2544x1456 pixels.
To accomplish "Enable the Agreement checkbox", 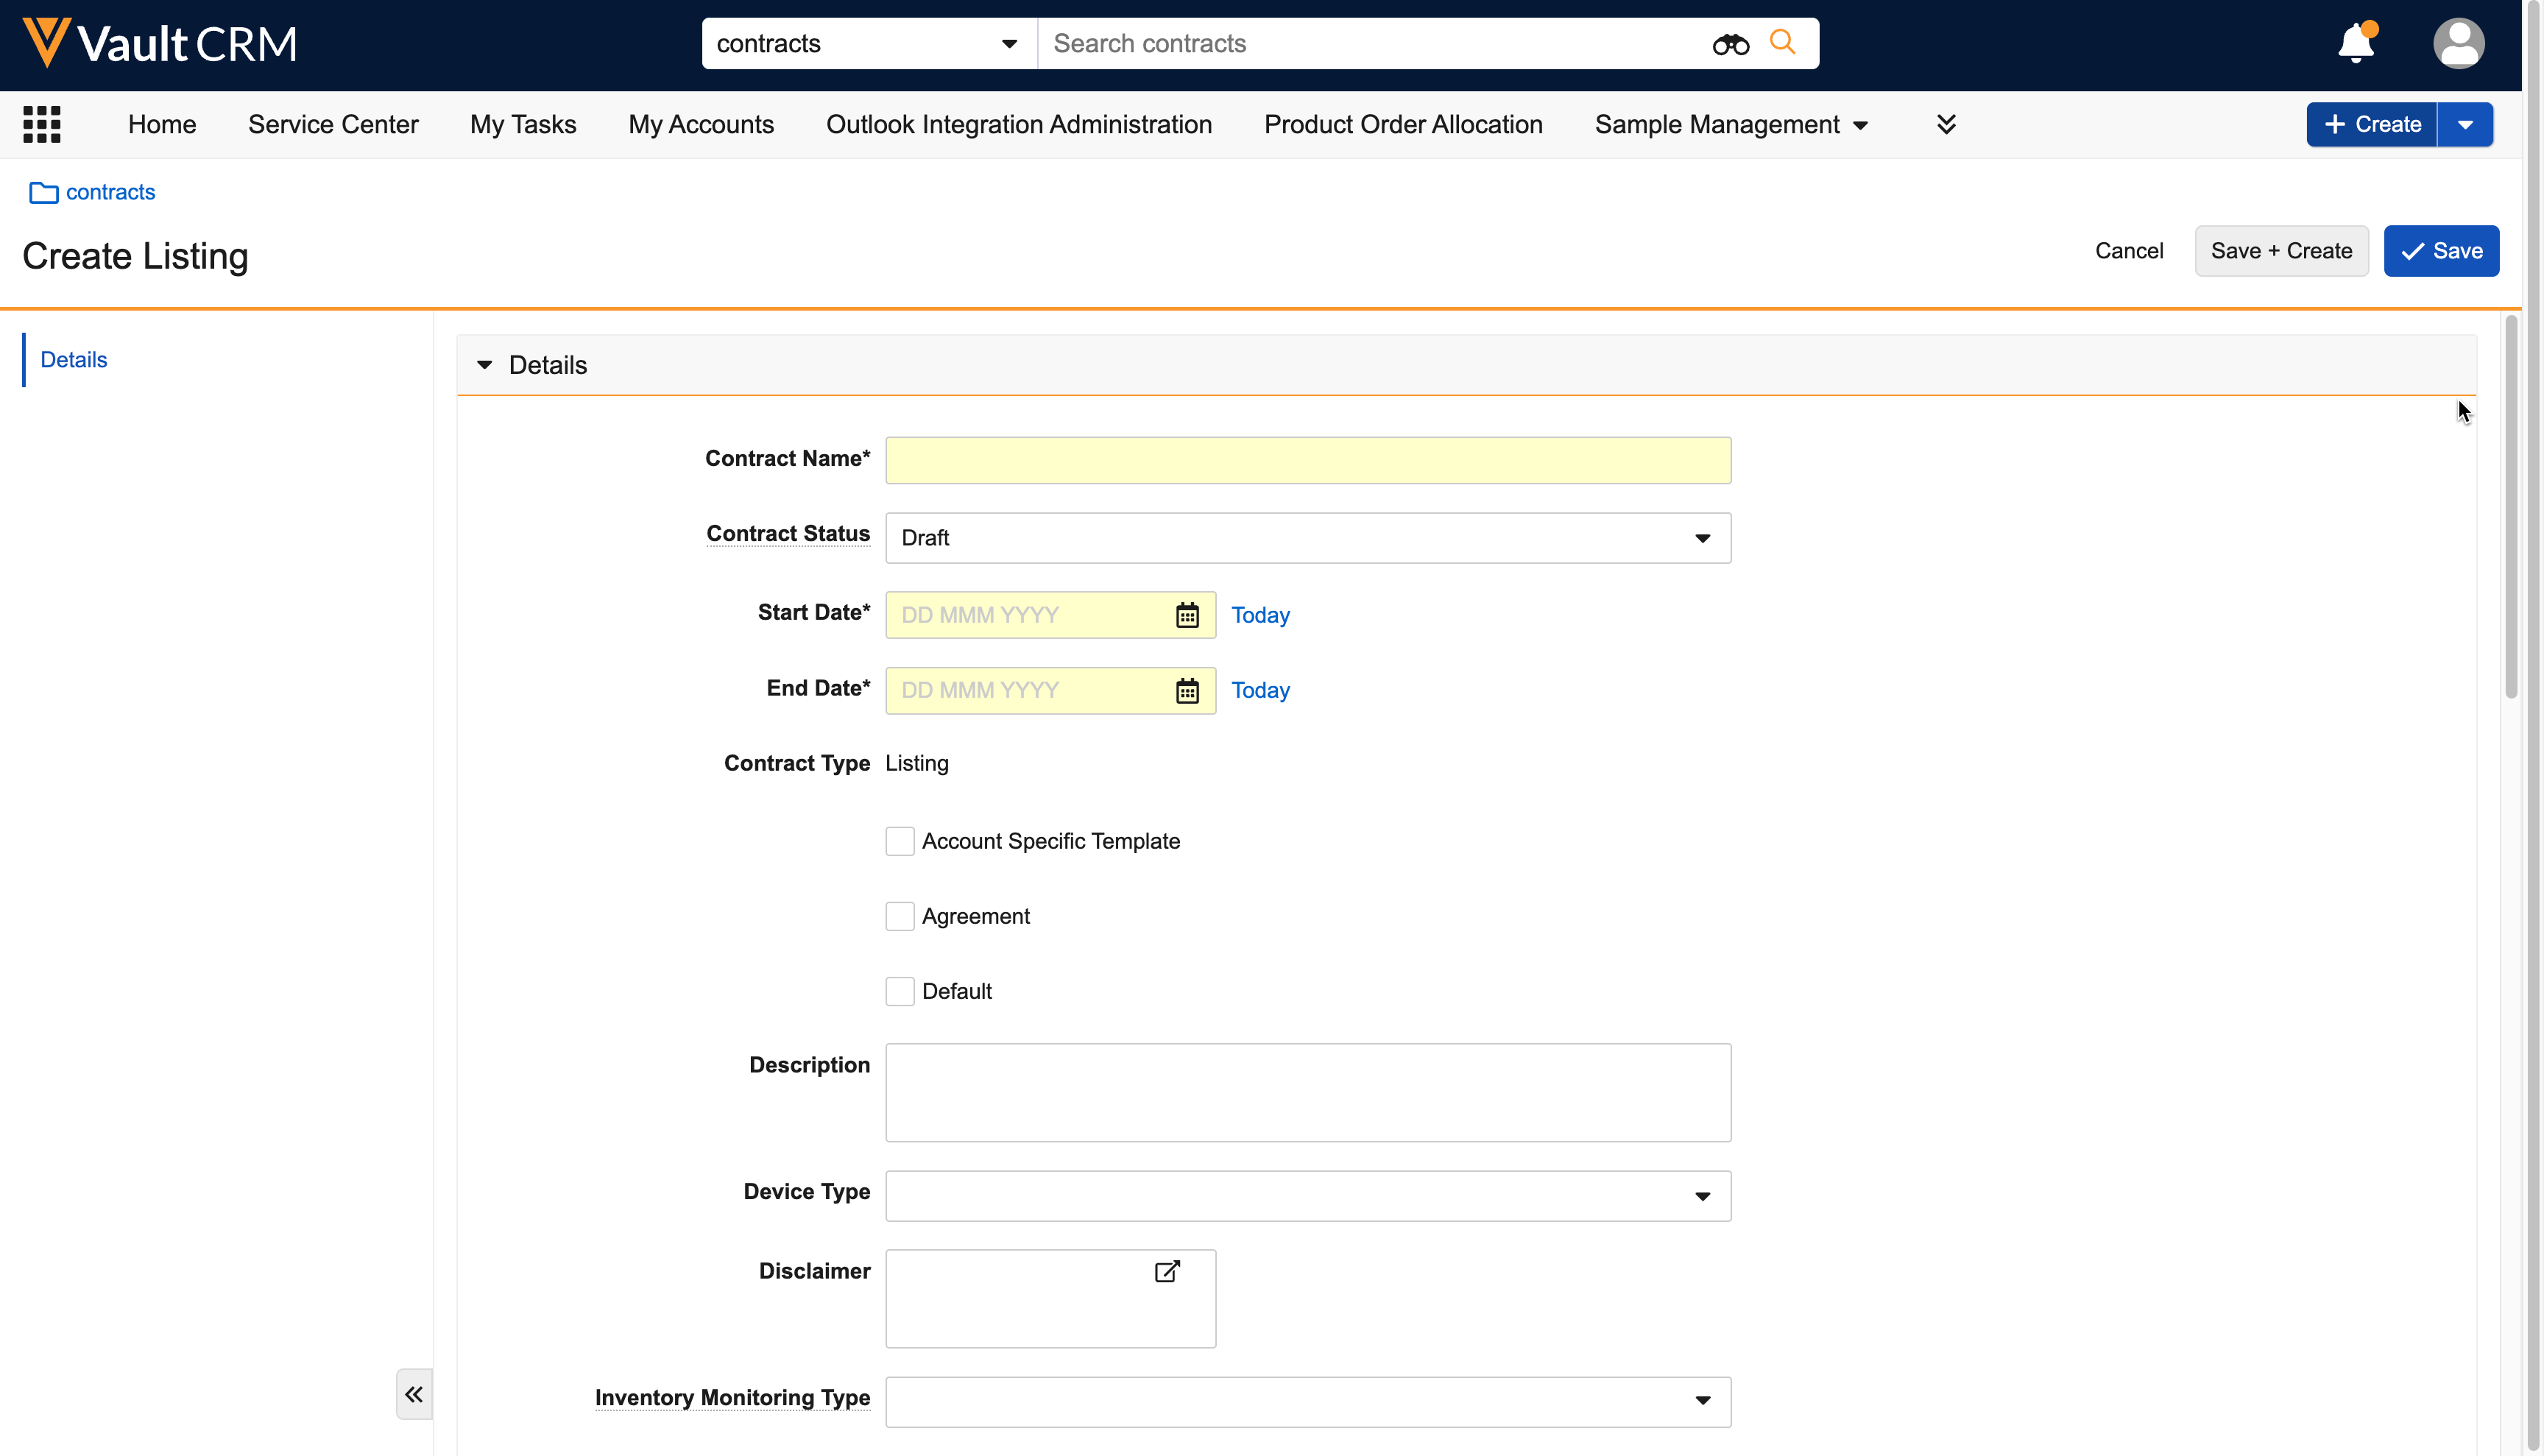I will click(x=899, y=916).
